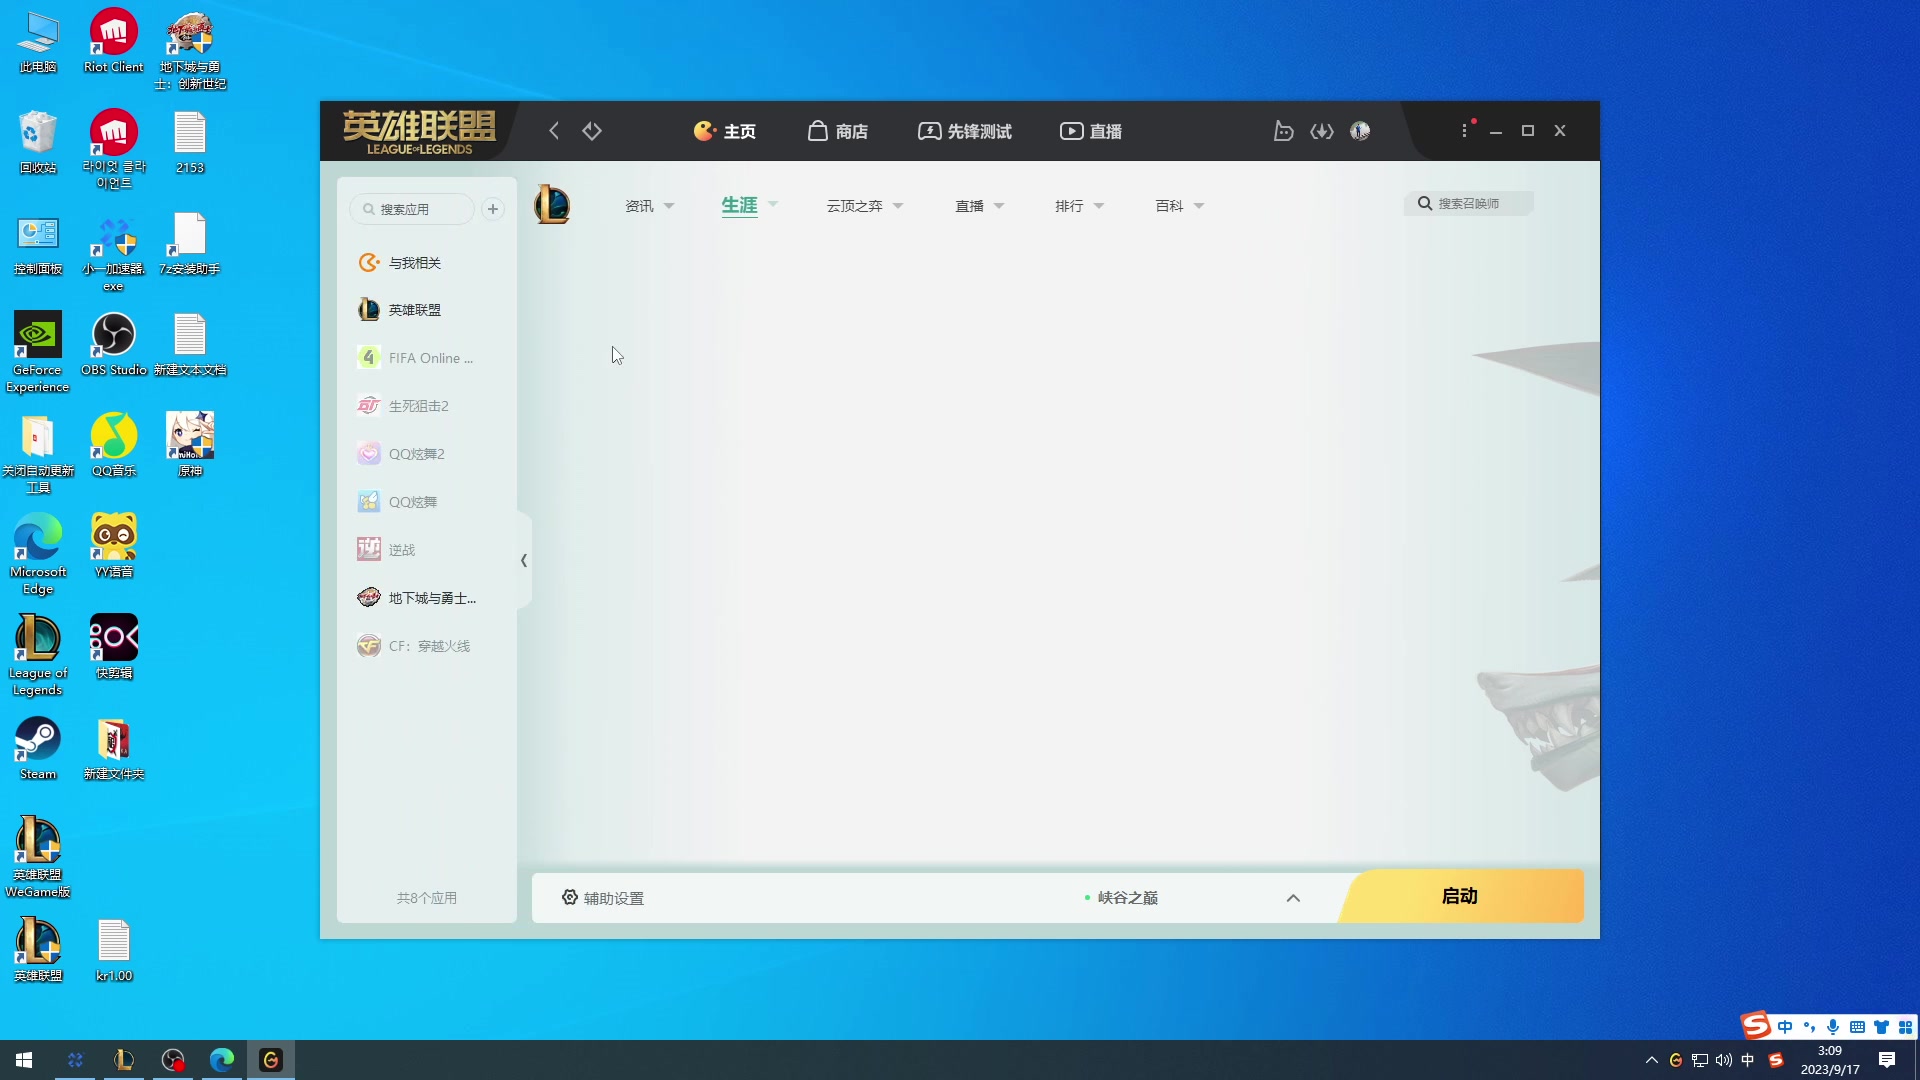Screen dimensions: 1920x1080
Task: Open the three-dot more menu in header
Action: [x=1464, y=131]
